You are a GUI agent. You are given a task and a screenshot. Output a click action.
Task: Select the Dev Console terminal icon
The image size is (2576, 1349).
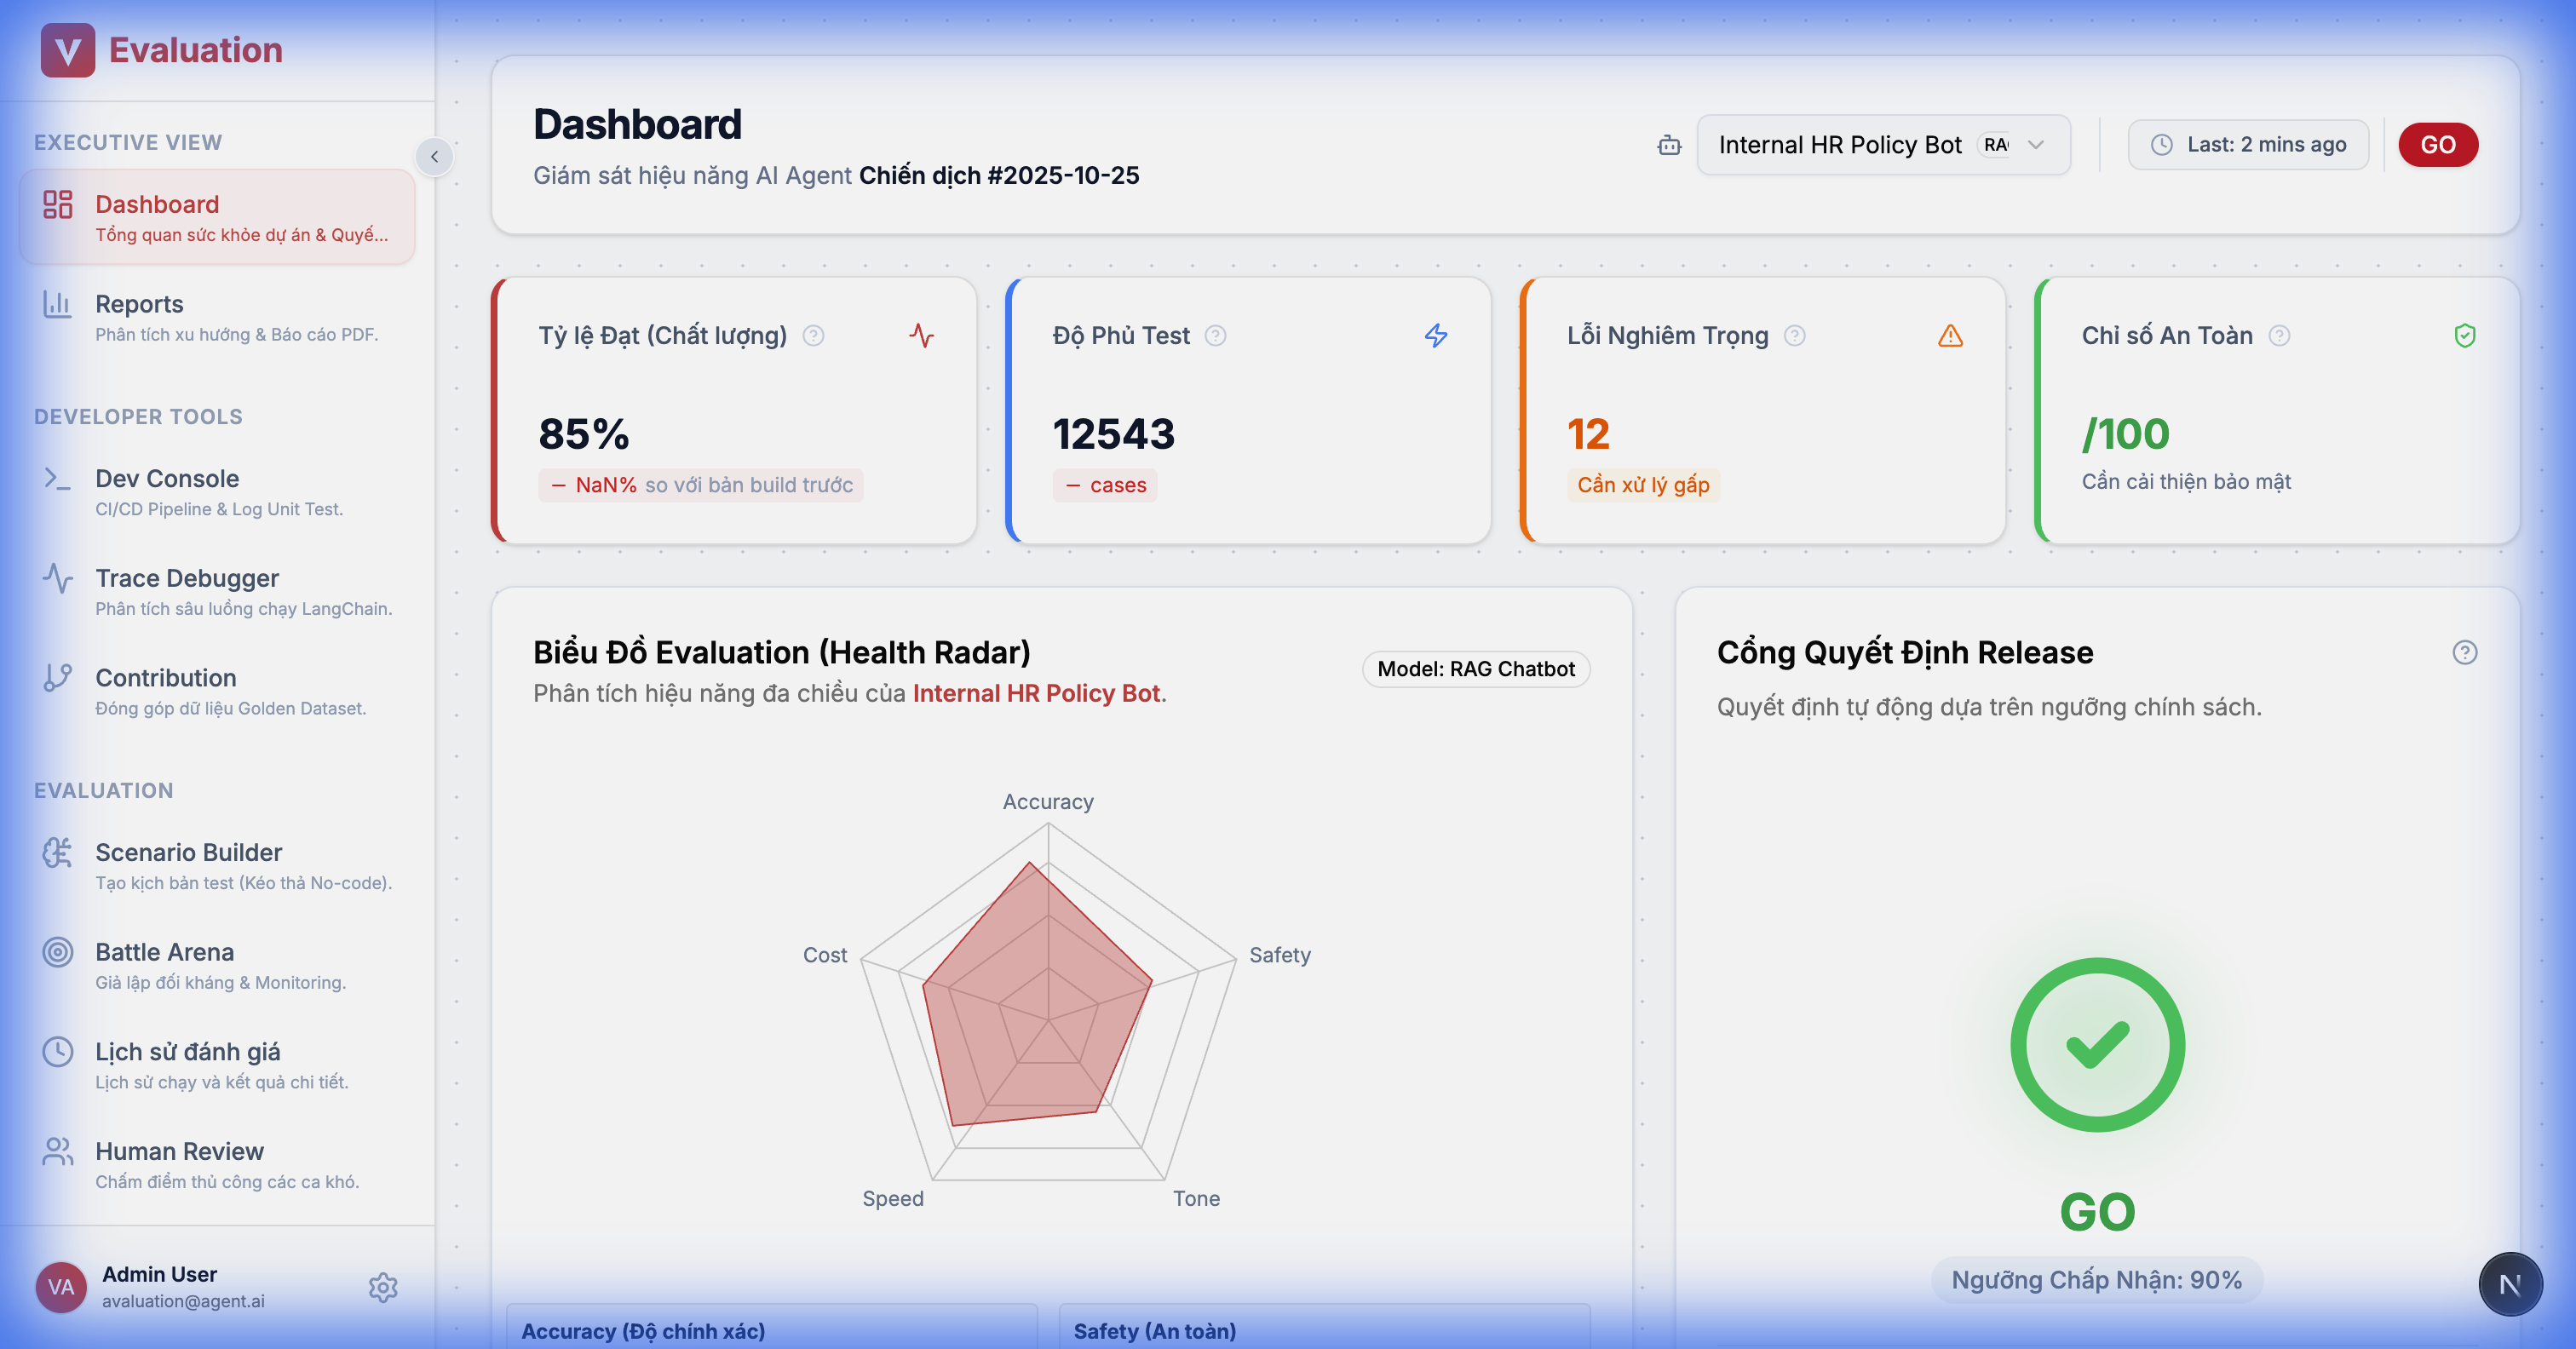[57, 478]
